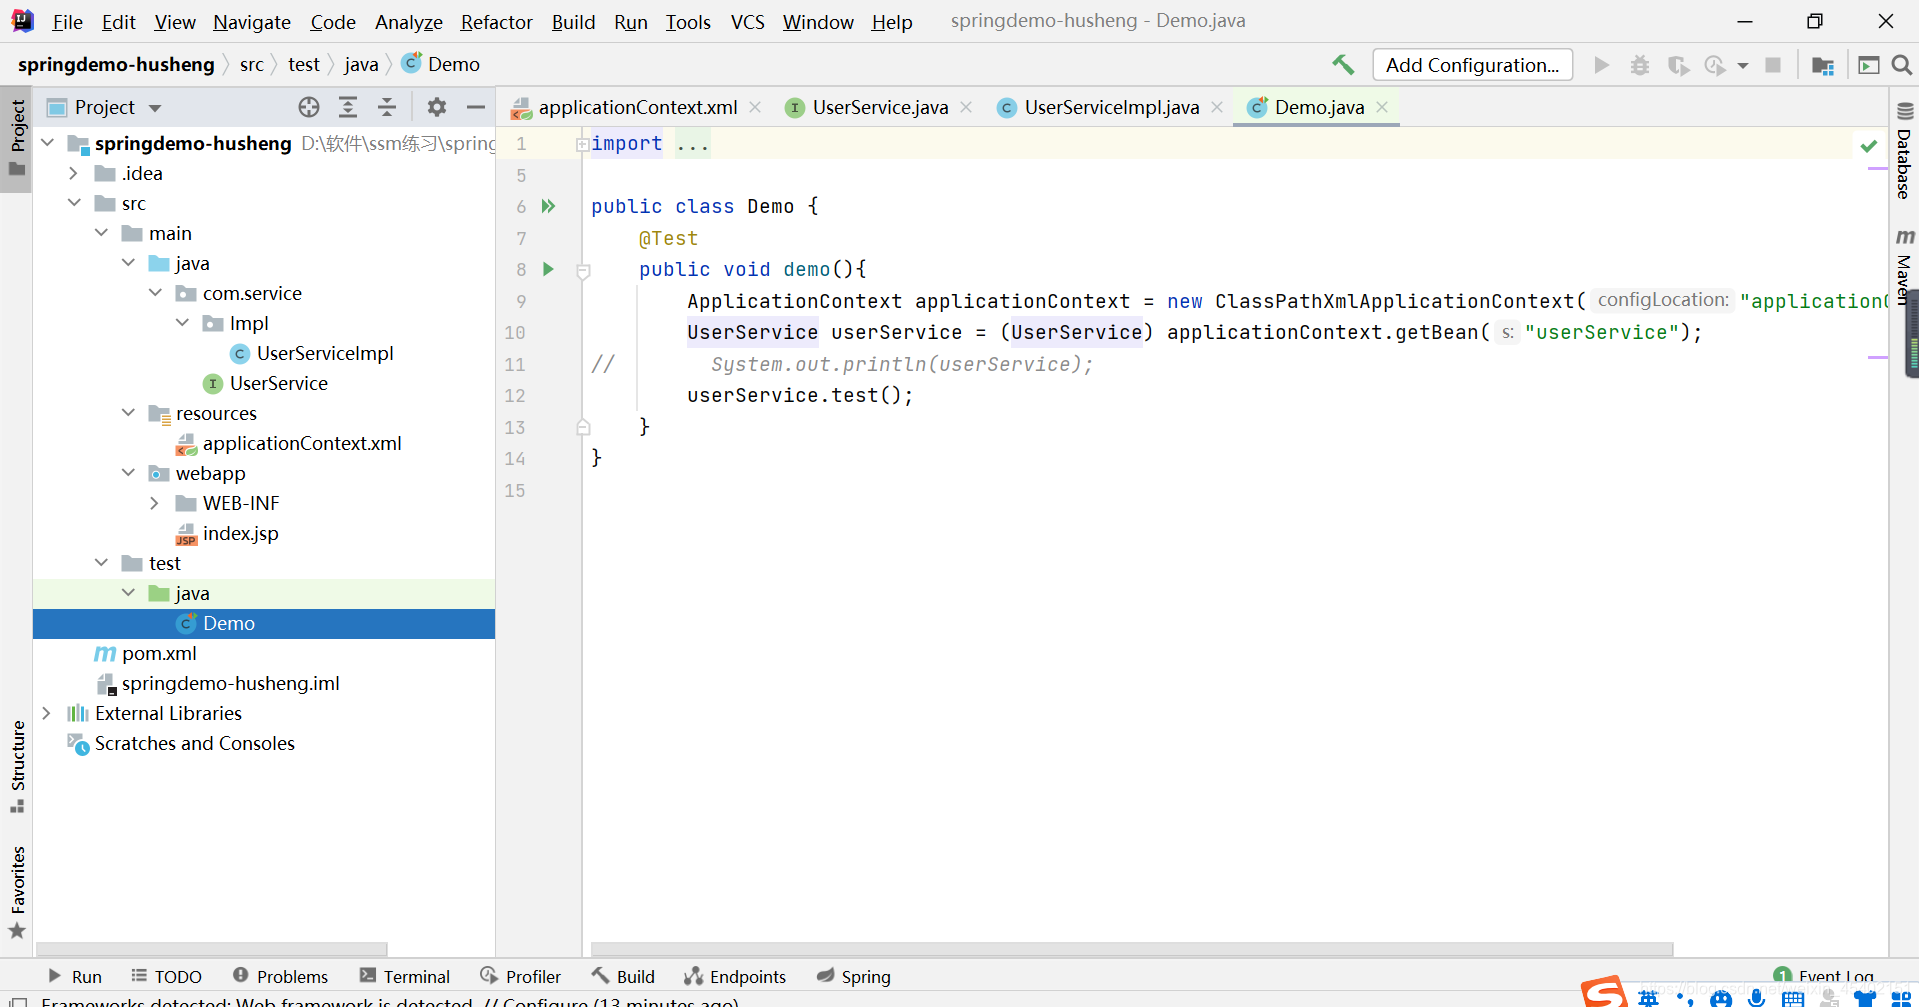Open the File menu
Viewport: 1919px width, 1007px height.
(68, 21)
